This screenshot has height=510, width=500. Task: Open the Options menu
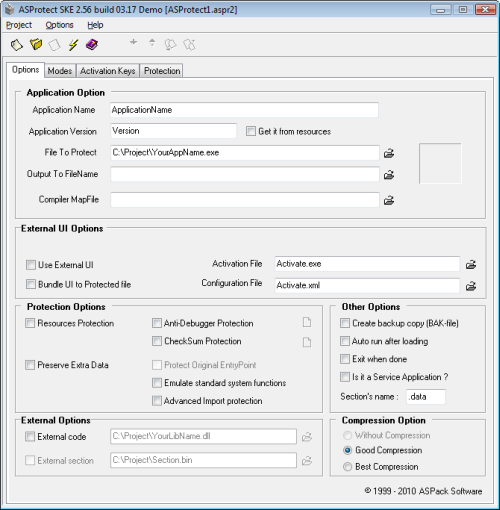coord(59,25)
